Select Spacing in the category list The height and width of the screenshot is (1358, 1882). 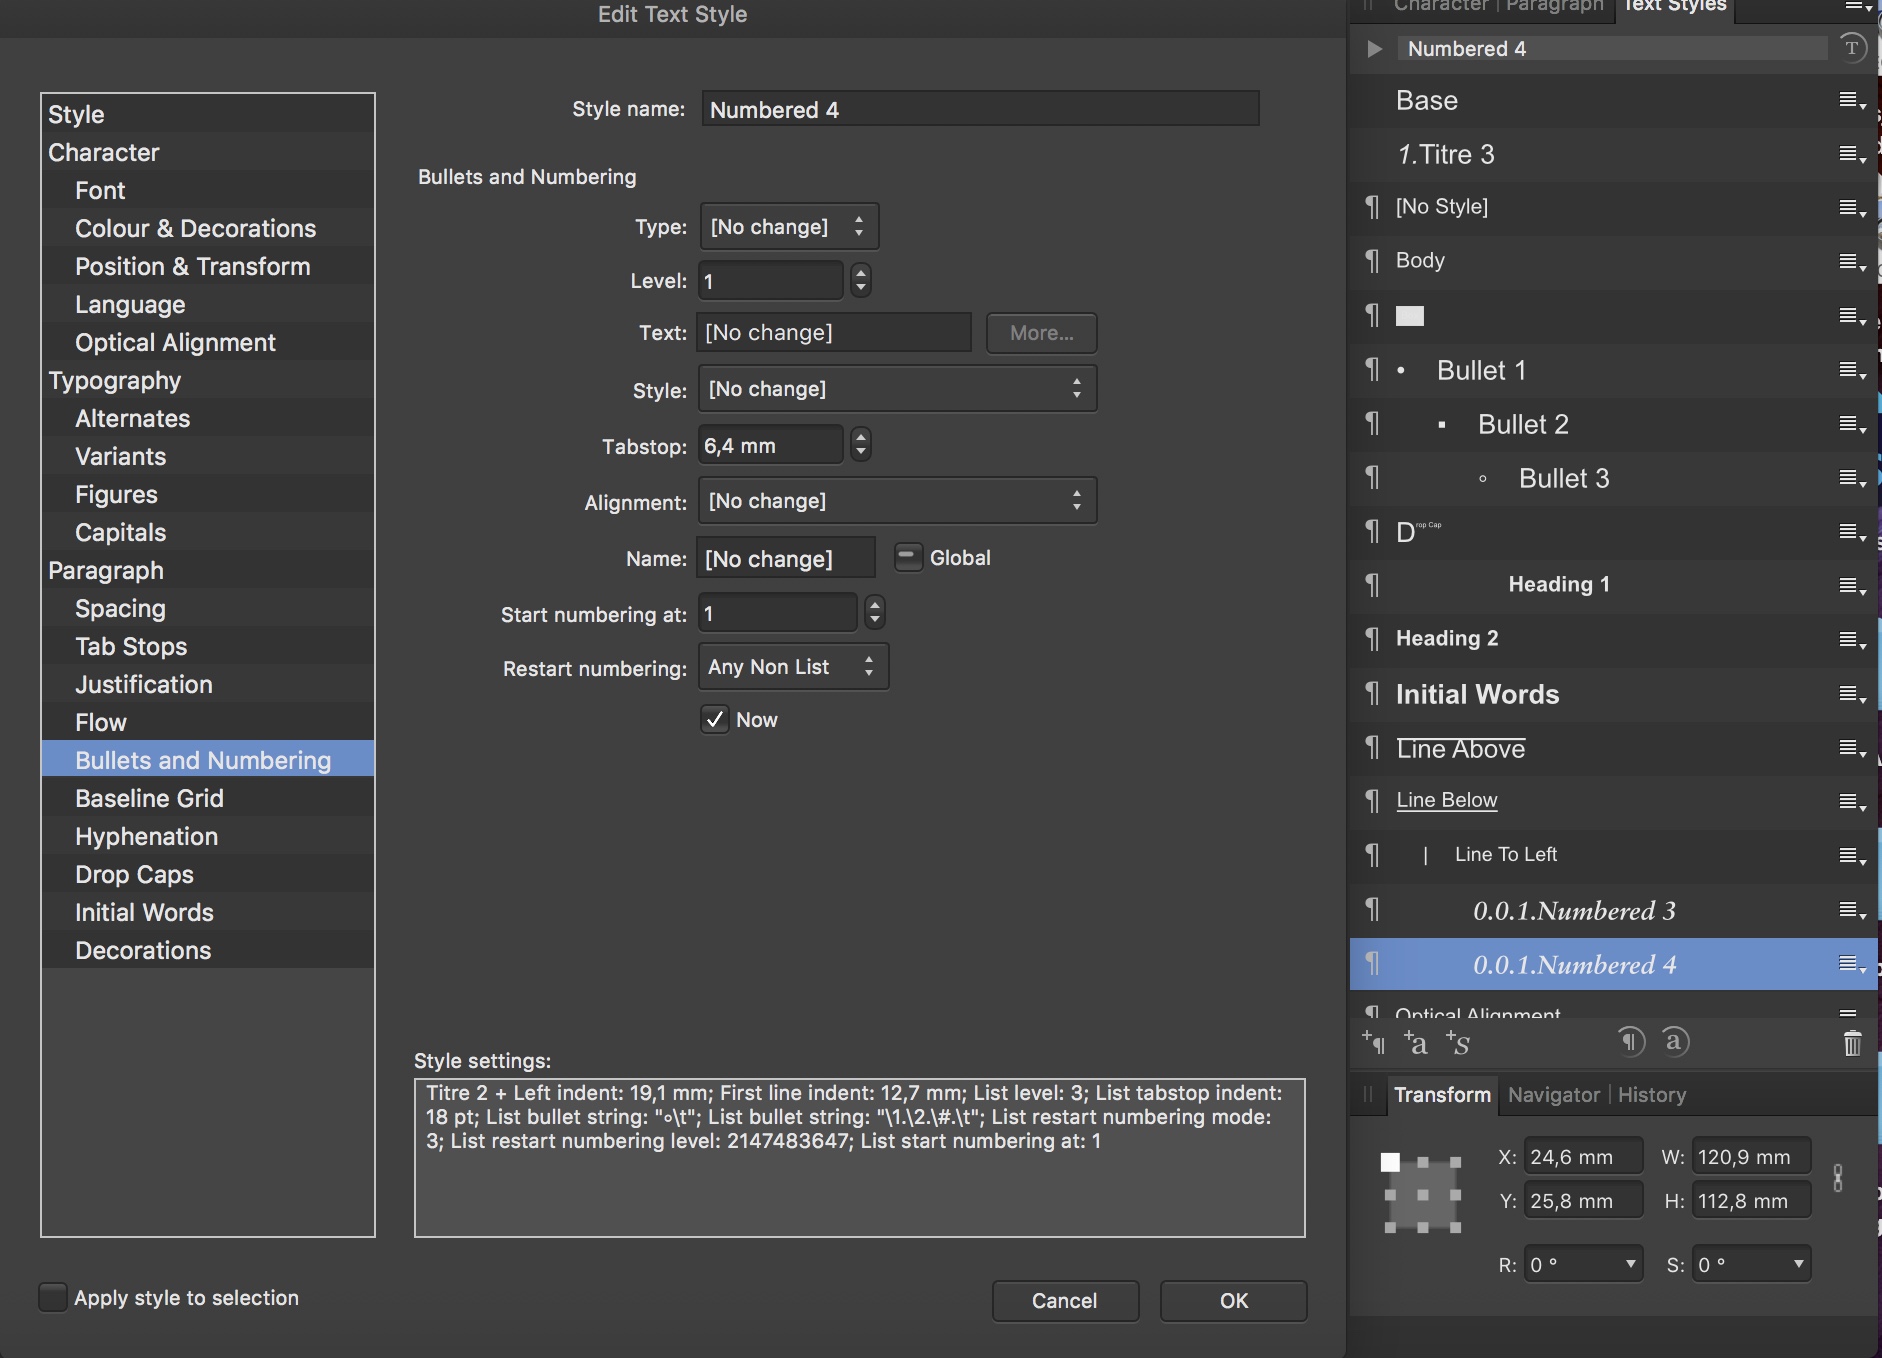(x=208, y=608)
